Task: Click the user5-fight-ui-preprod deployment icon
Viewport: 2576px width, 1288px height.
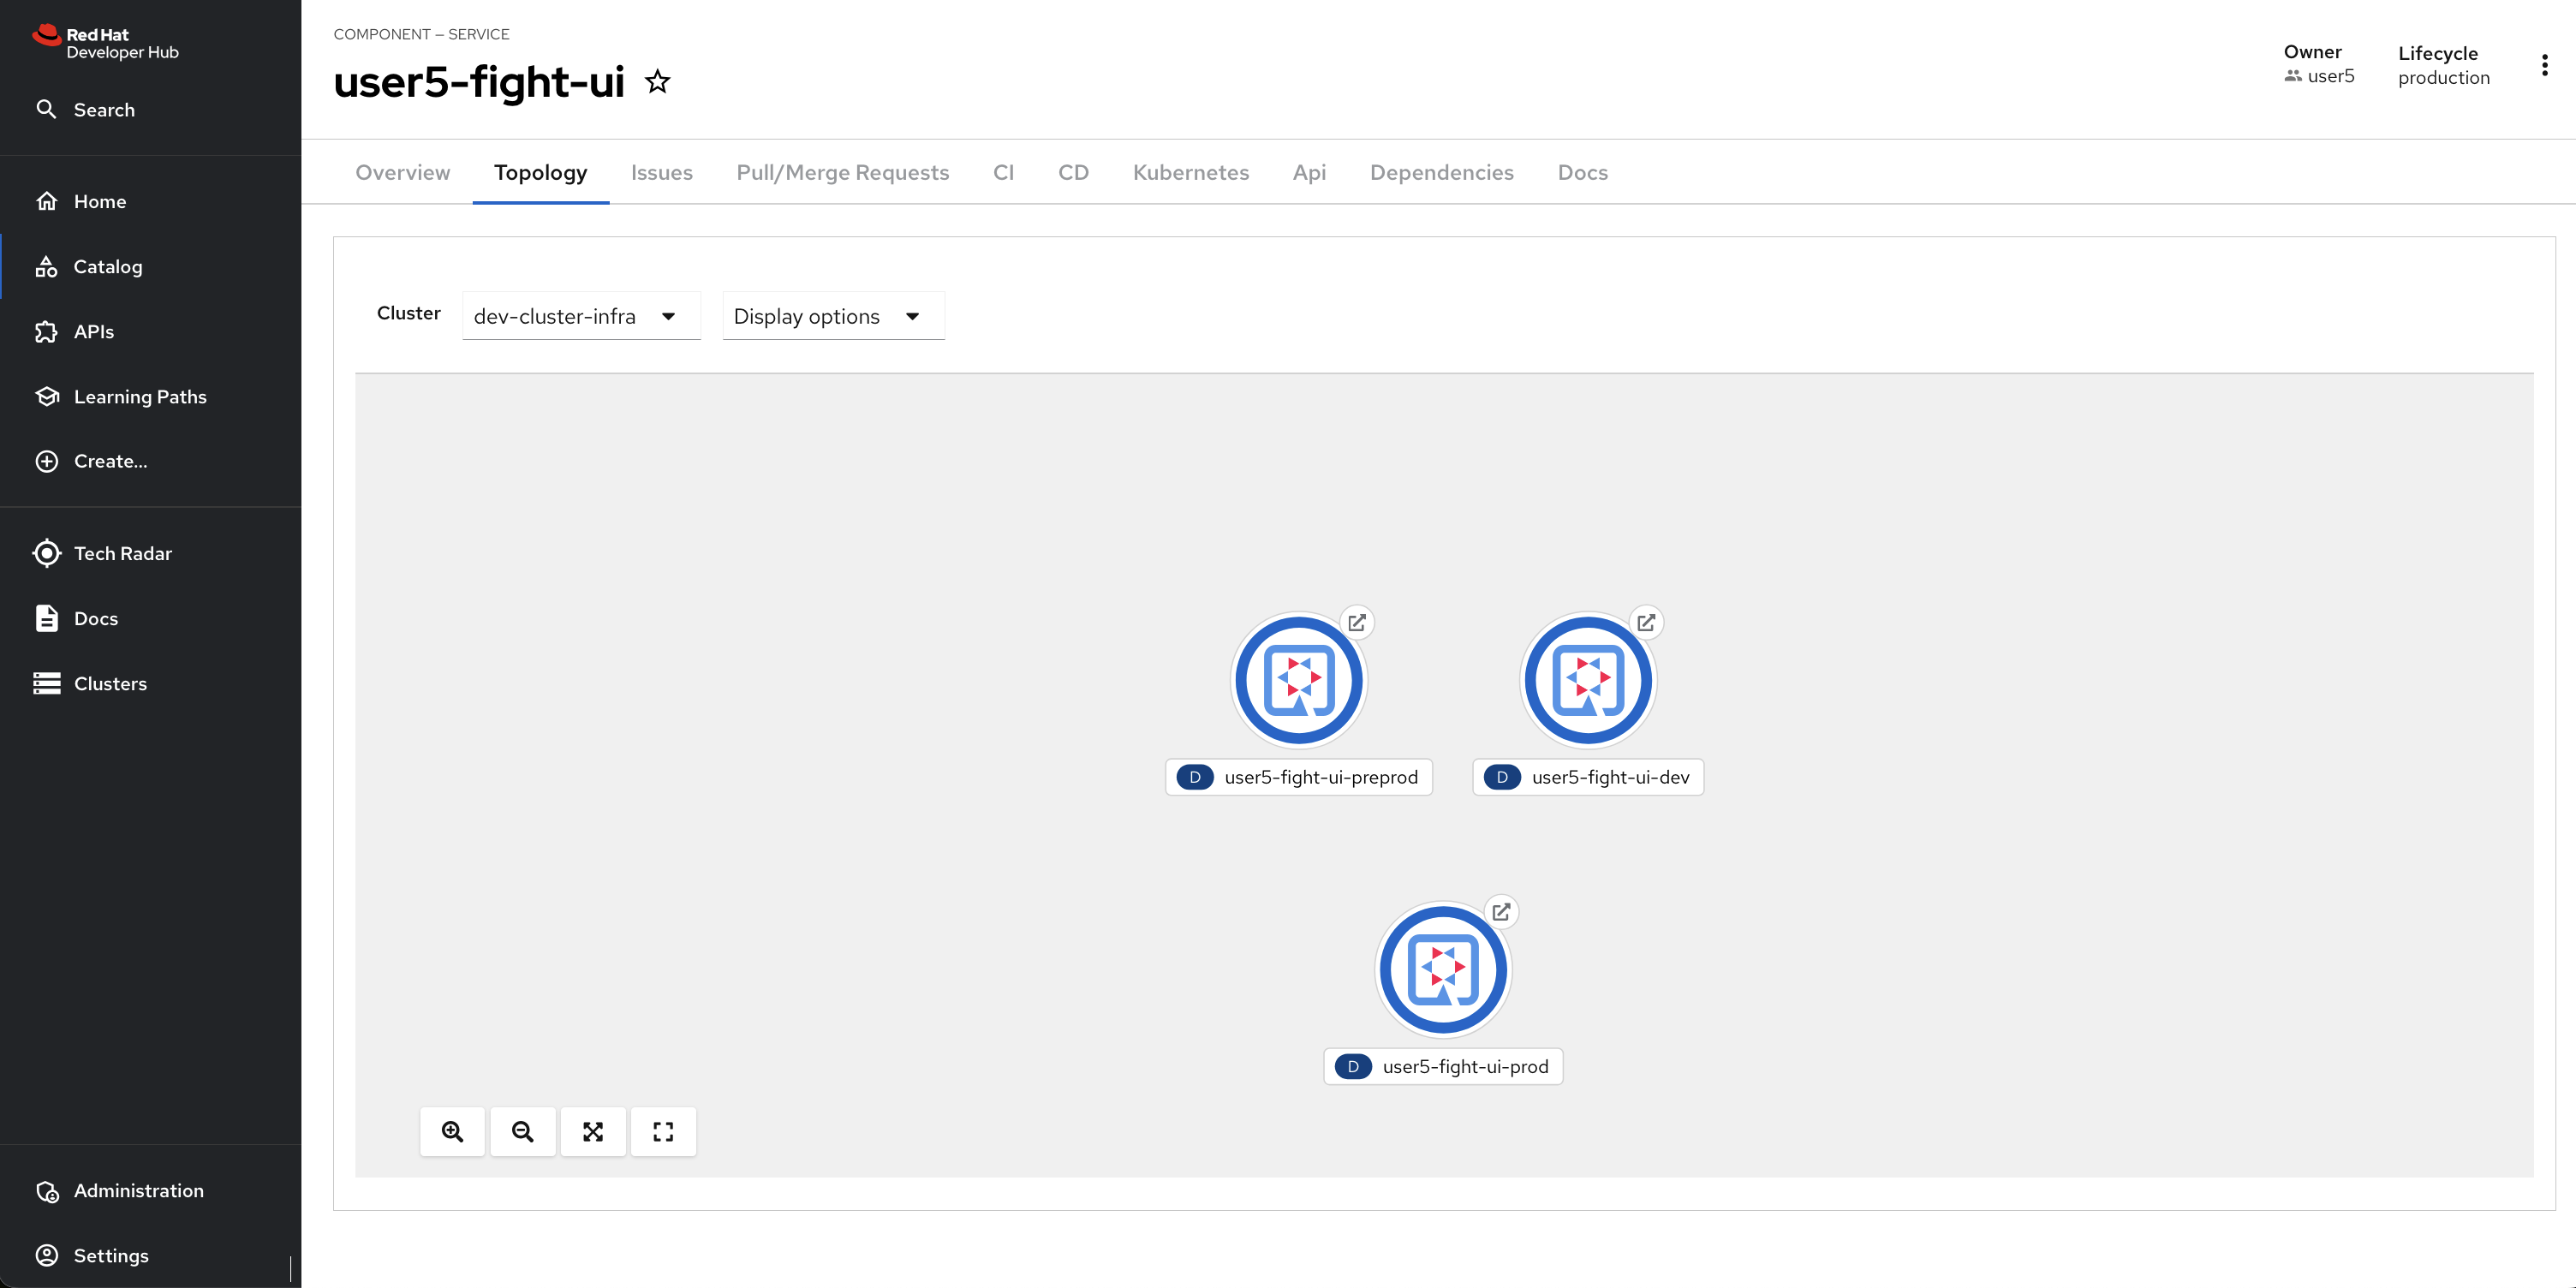Action: point(1298,680)
